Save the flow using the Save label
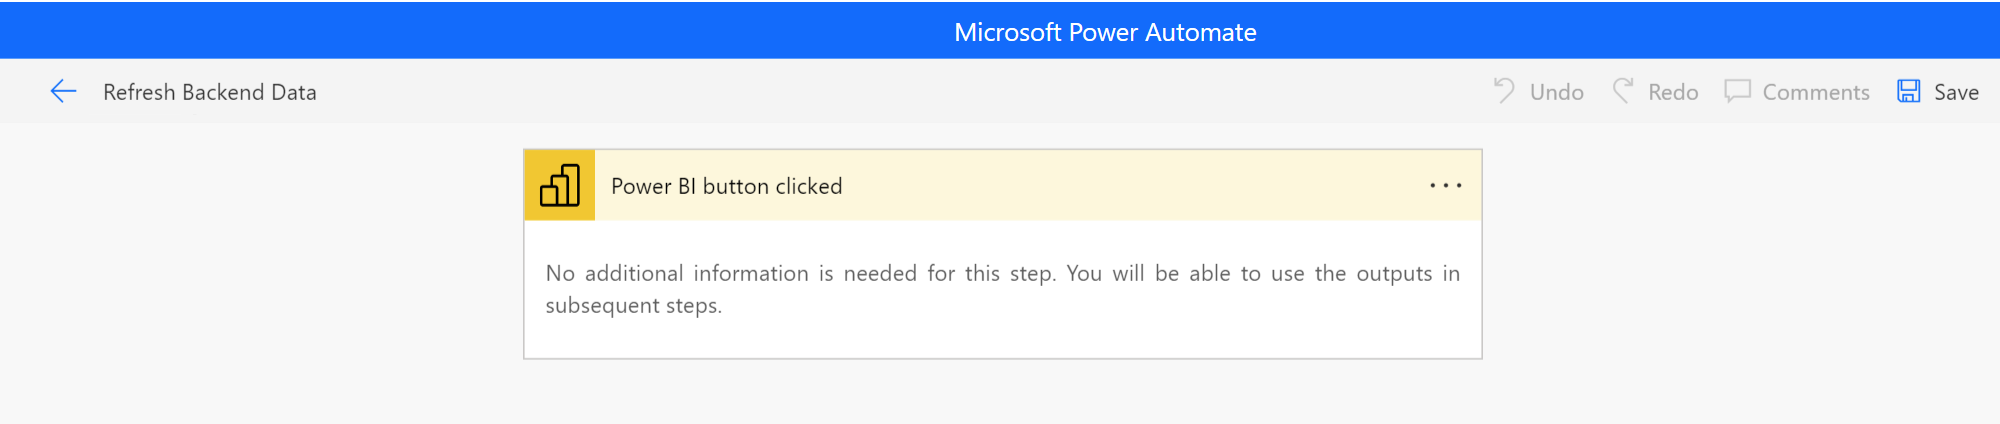Viewport: 2000px width, 424px height. point(1956,92)
